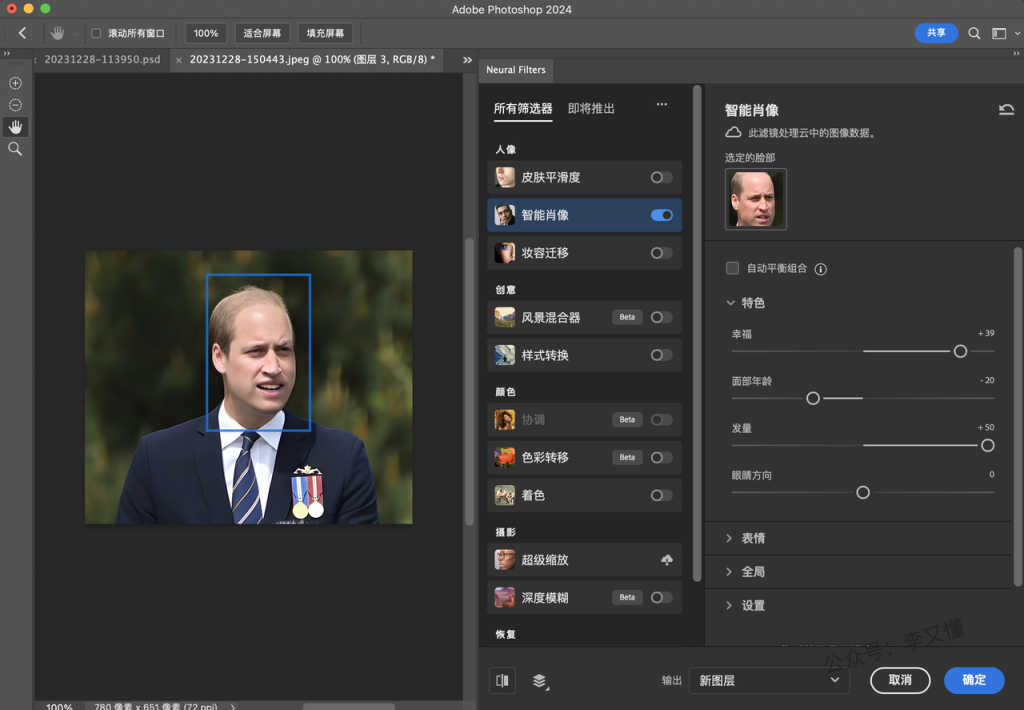Viewport: 1024px width, 710px height.
Task: Switch to the 即将推出 tab
Action: pyautogui.click(x=591, y=108)
